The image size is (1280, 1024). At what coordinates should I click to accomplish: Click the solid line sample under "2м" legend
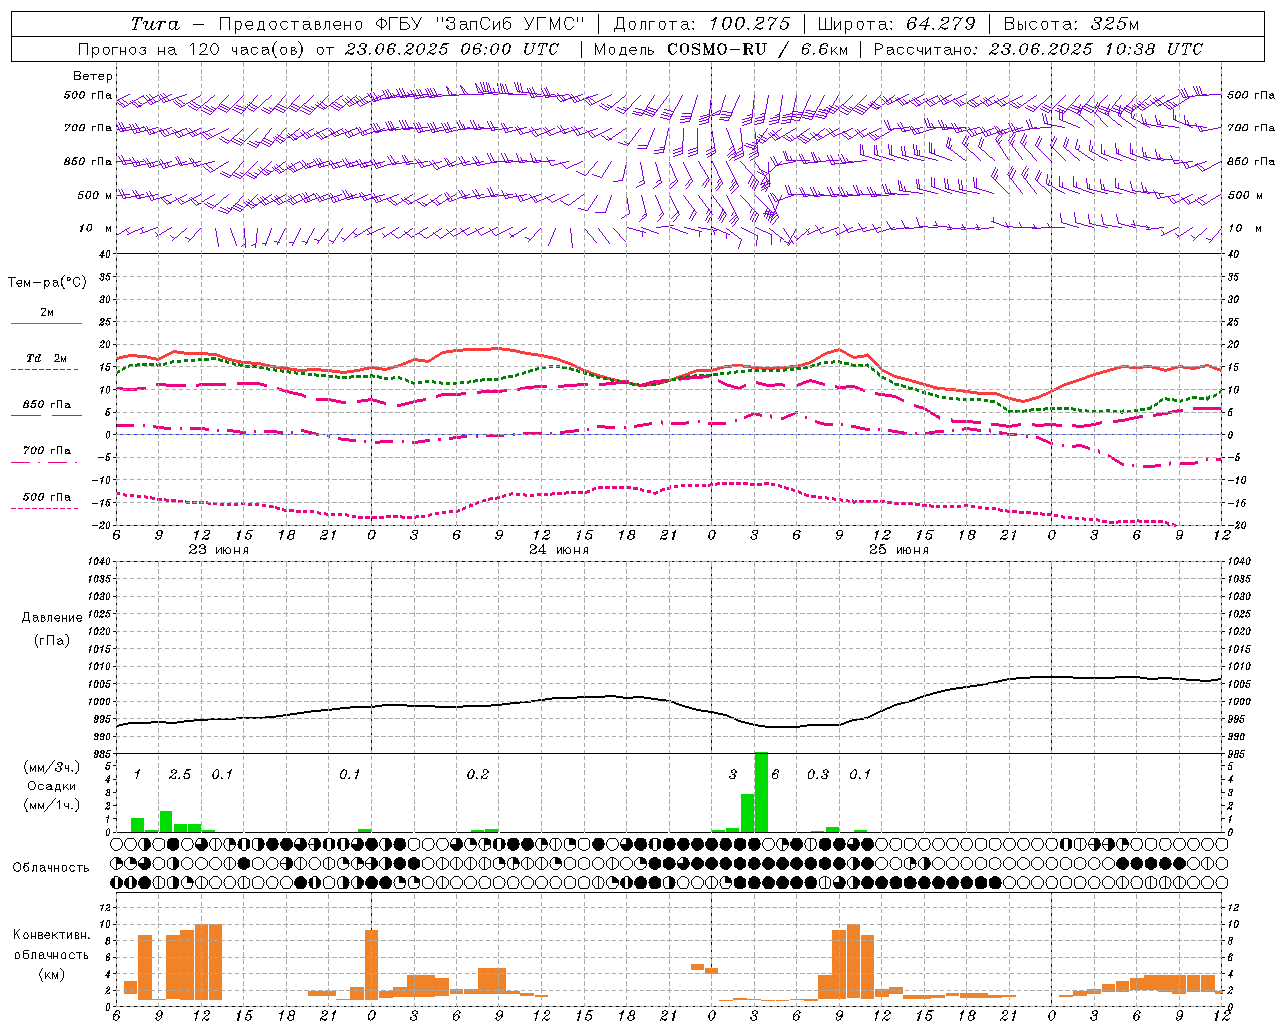pos(46,324)
